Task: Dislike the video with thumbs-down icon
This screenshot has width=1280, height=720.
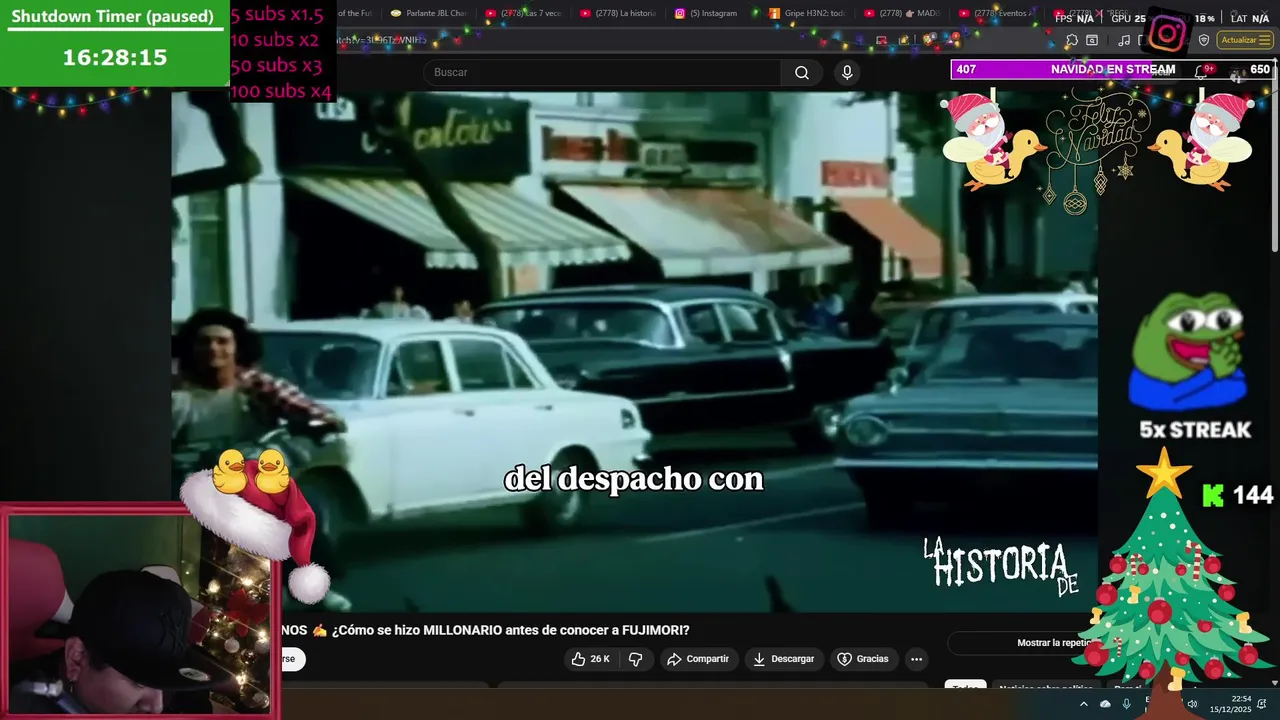Action: [x=635, y=659]
